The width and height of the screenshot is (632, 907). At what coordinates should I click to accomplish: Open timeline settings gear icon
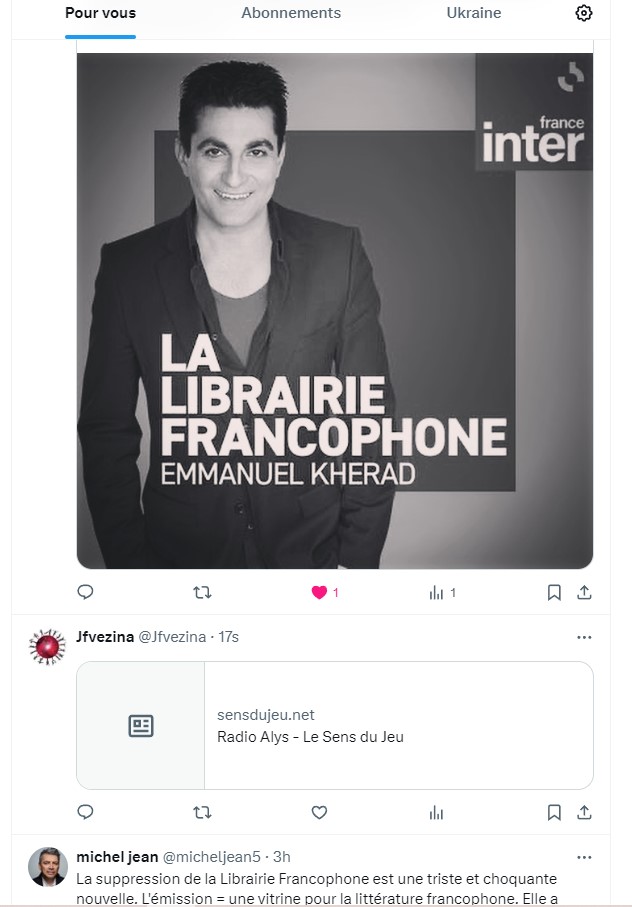click(584, 13)
